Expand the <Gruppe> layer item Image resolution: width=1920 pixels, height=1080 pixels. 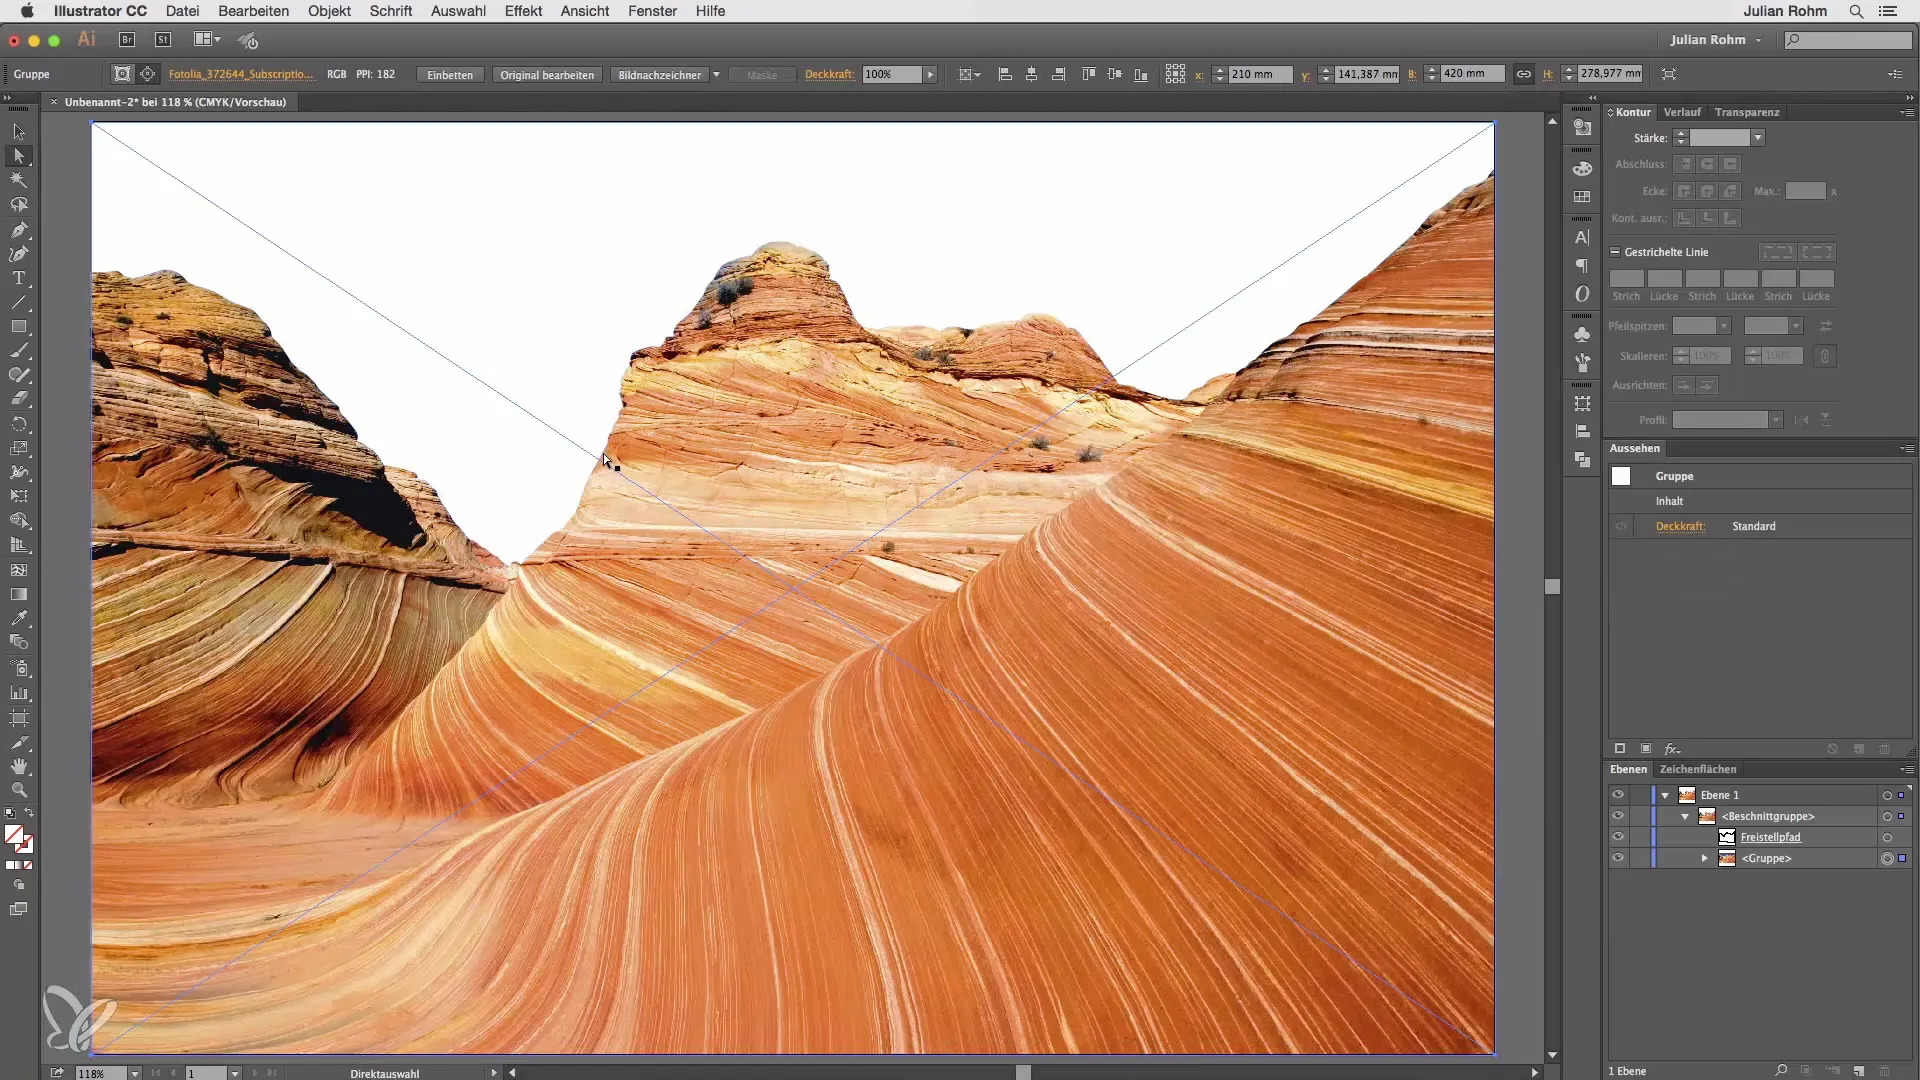click(1705, 858)
